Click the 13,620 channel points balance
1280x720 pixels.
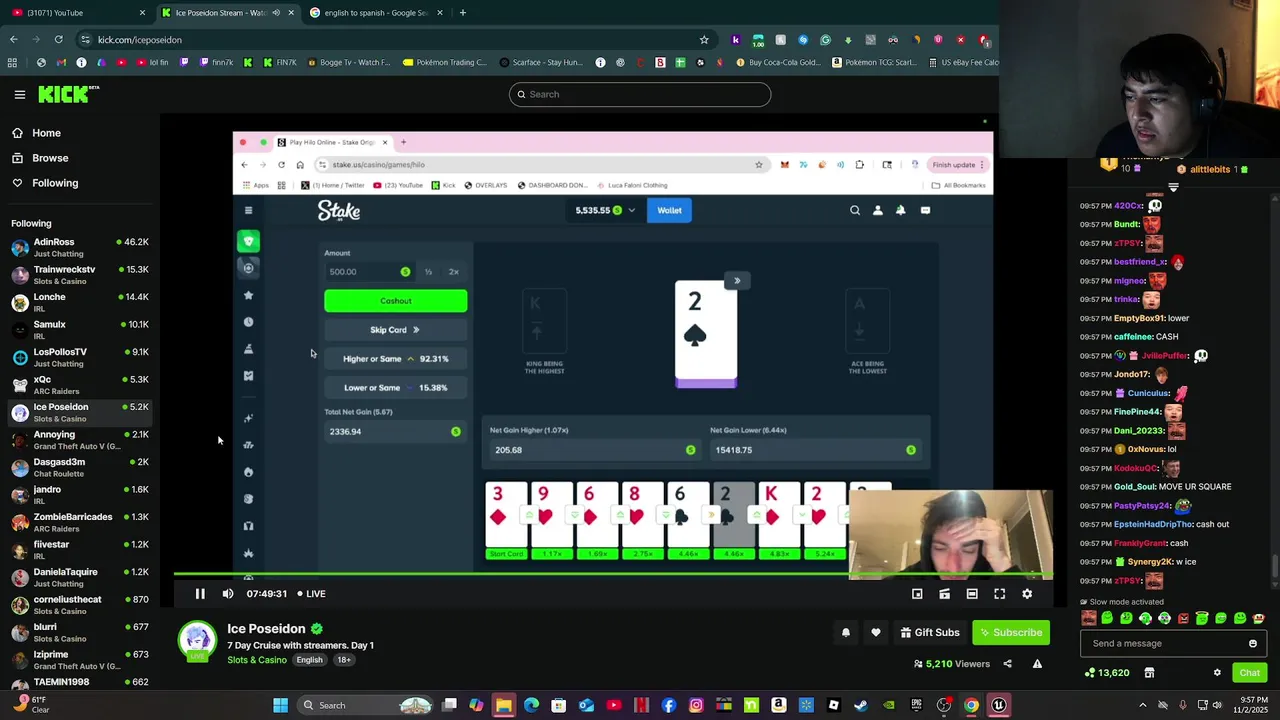(1106, 673)
